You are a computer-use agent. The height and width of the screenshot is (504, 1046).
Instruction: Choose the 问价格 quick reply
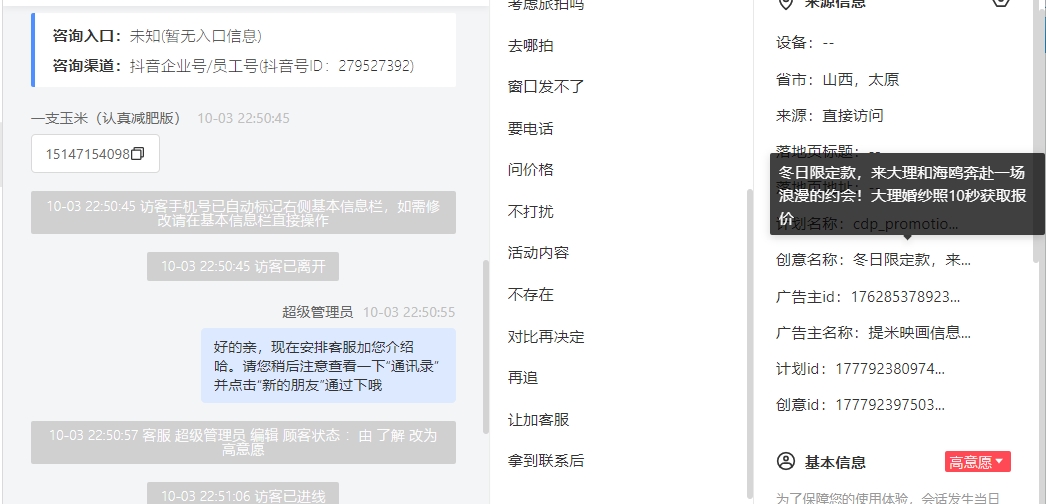pos(530,170)
